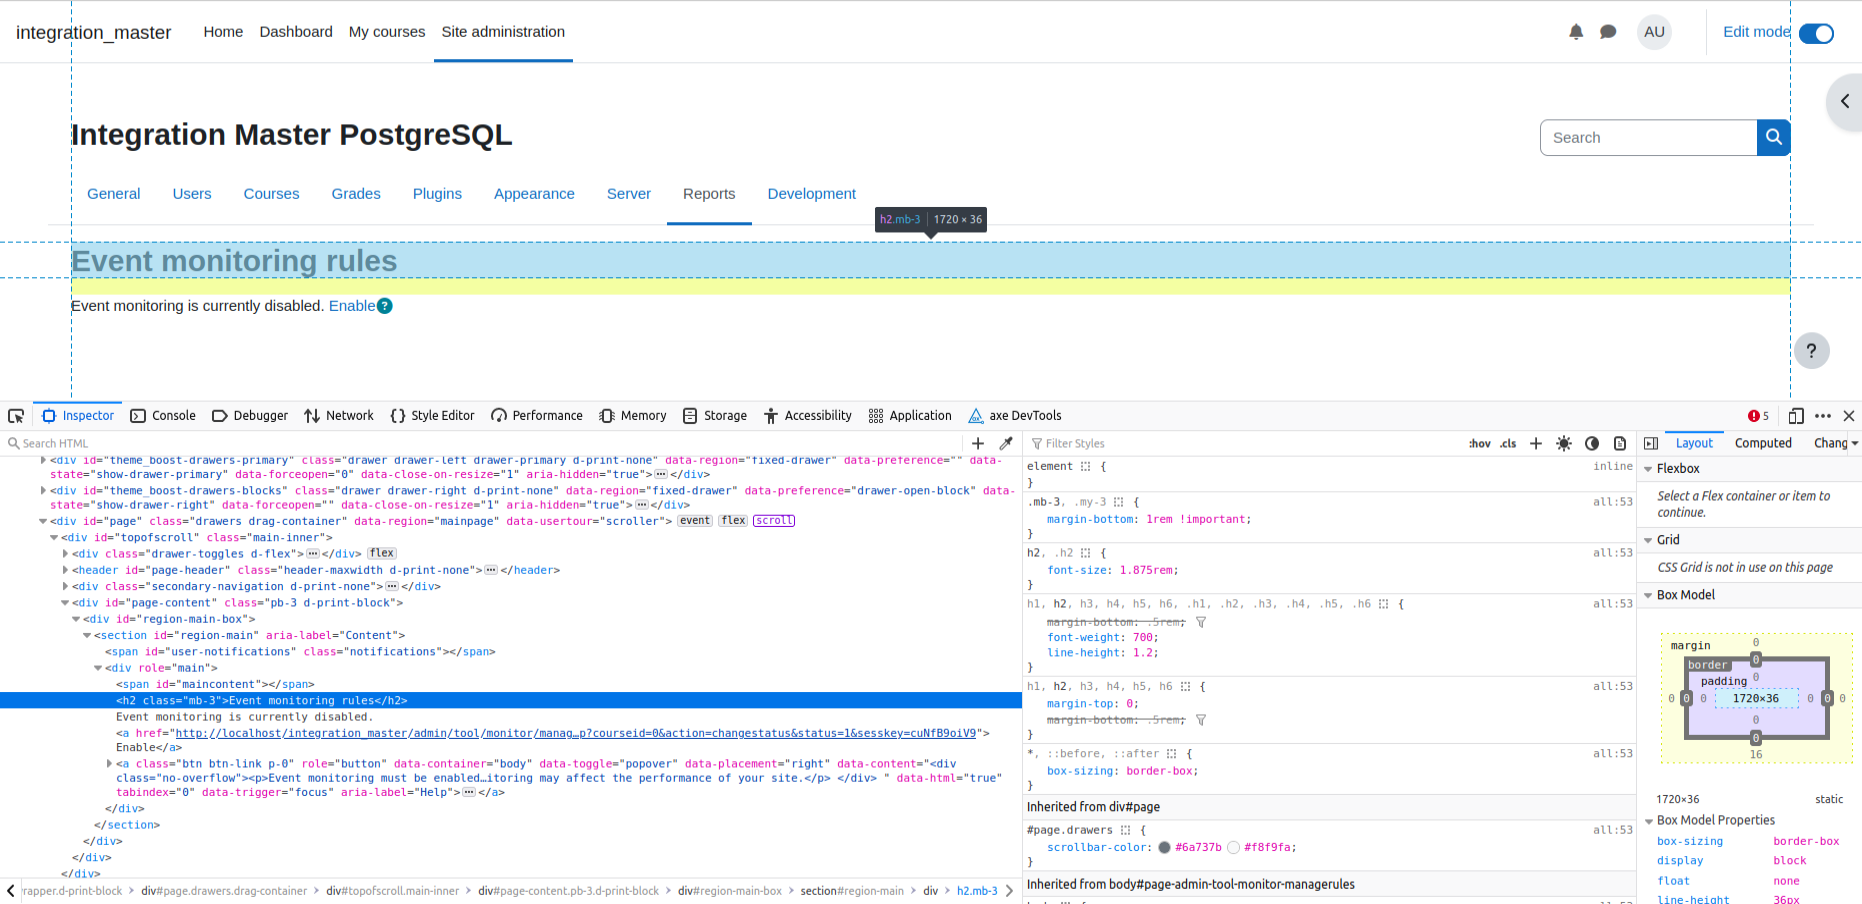Collapse the Box Model section

(1648, 595)
